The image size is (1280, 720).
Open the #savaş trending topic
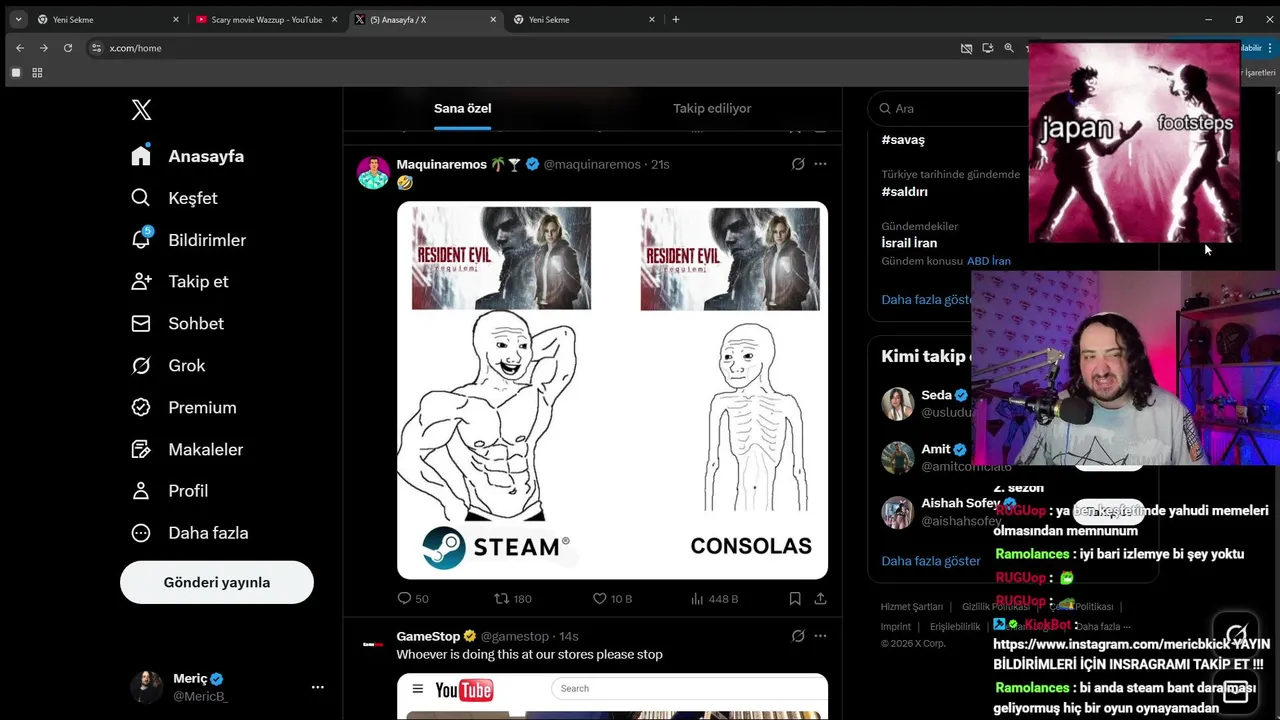(x=903, y=140)
